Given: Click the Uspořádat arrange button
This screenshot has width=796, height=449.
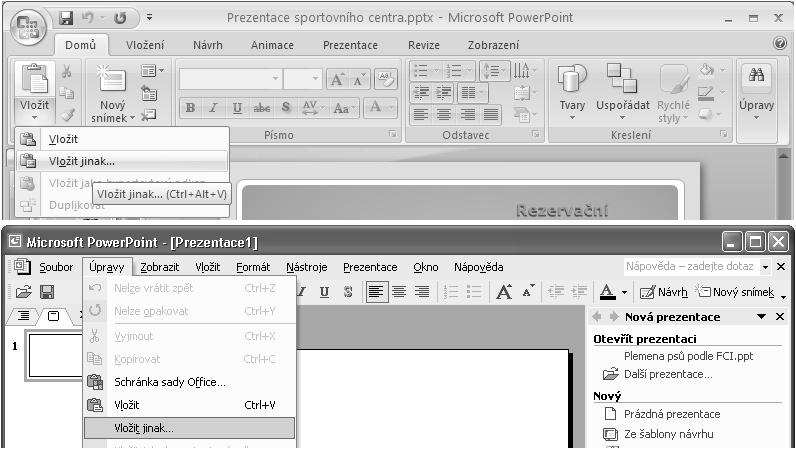Looking at the screenshot, I should [x=622, y=92].
